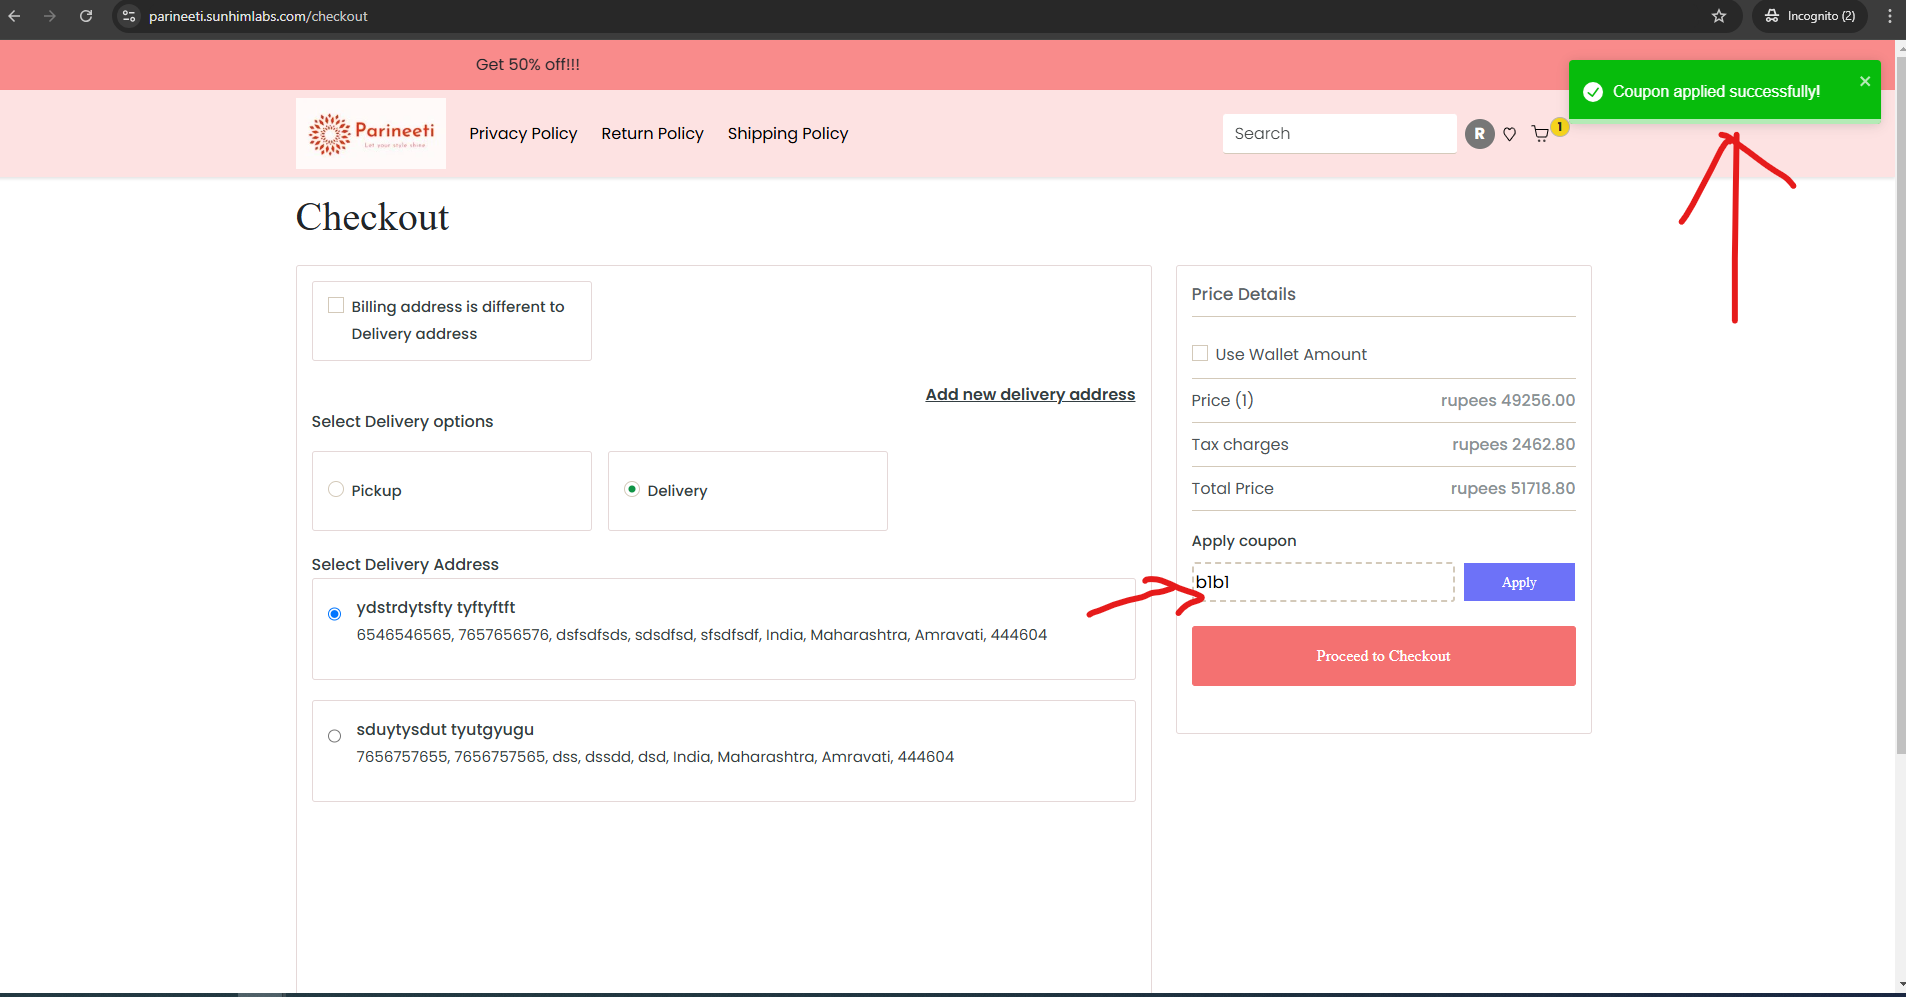Click the Total Price rupees 51718.80 value
This screenshot has height=997, width=1906.
[1512, 488]
